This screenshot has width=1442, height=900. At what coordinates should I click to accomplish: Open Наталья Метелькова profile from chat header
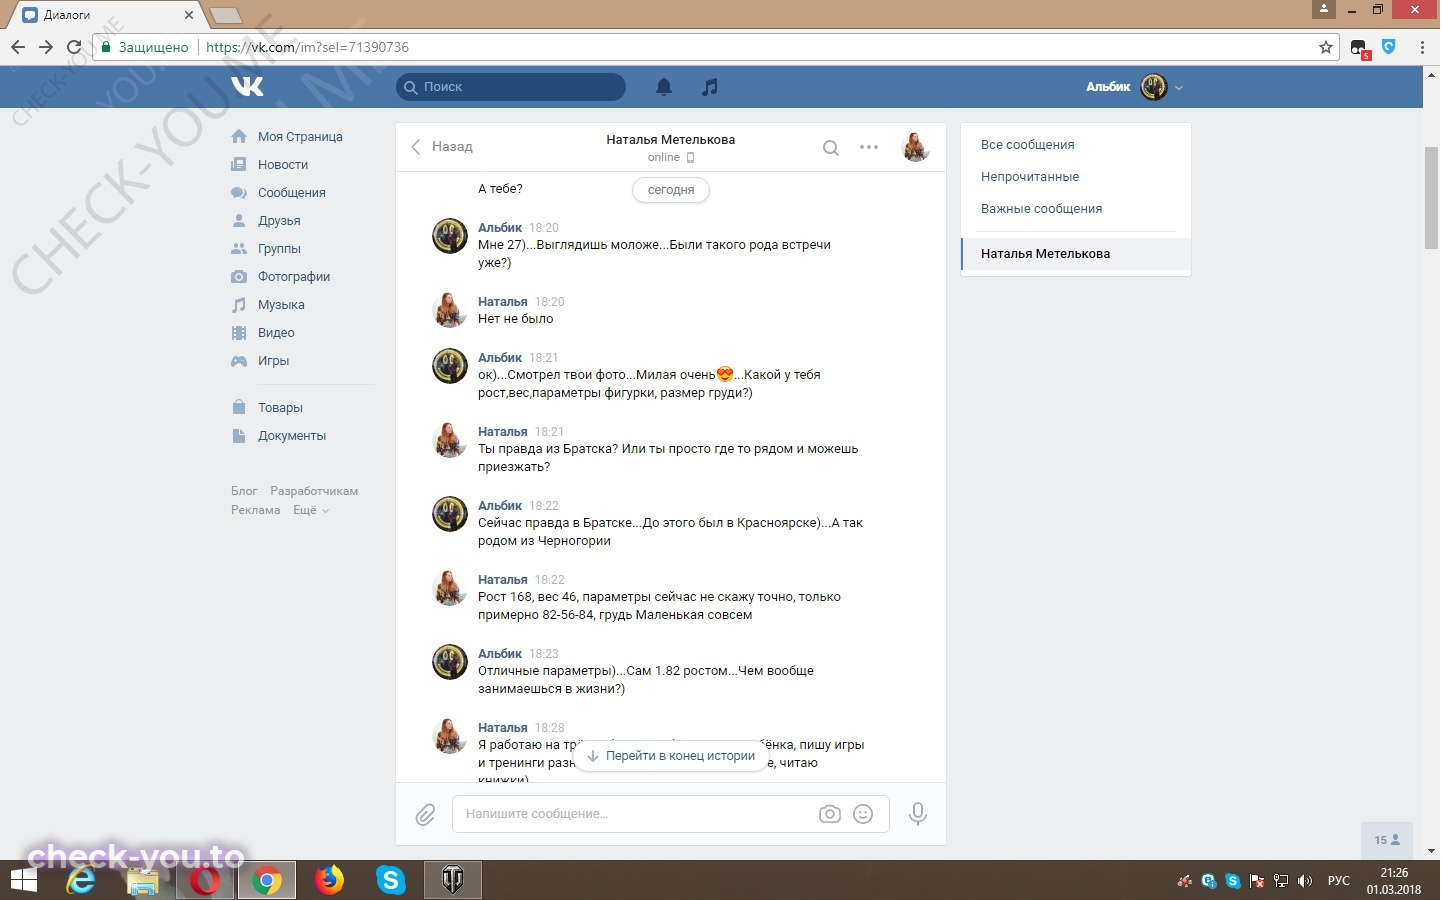tap(670, 140)
